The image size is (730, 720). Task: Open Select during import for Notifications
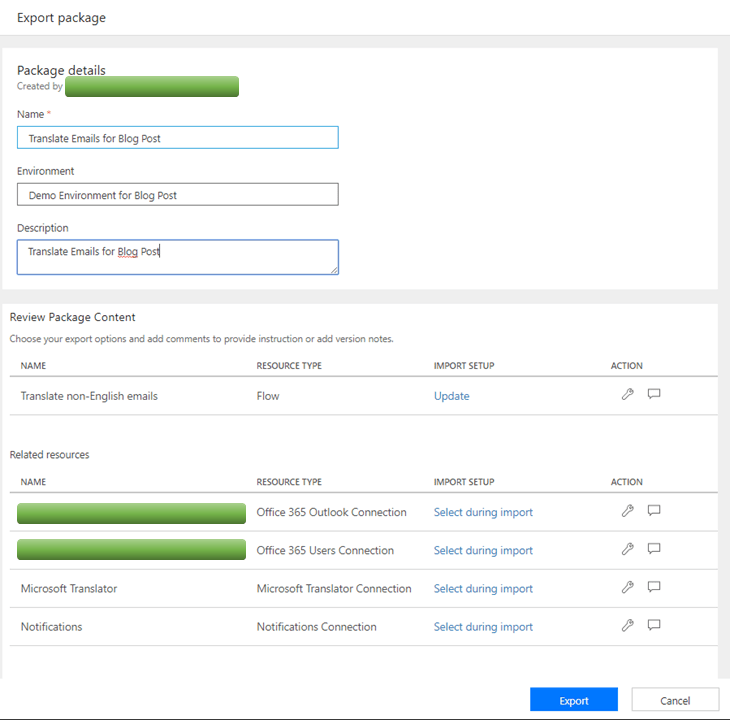(x=483, y=627)
